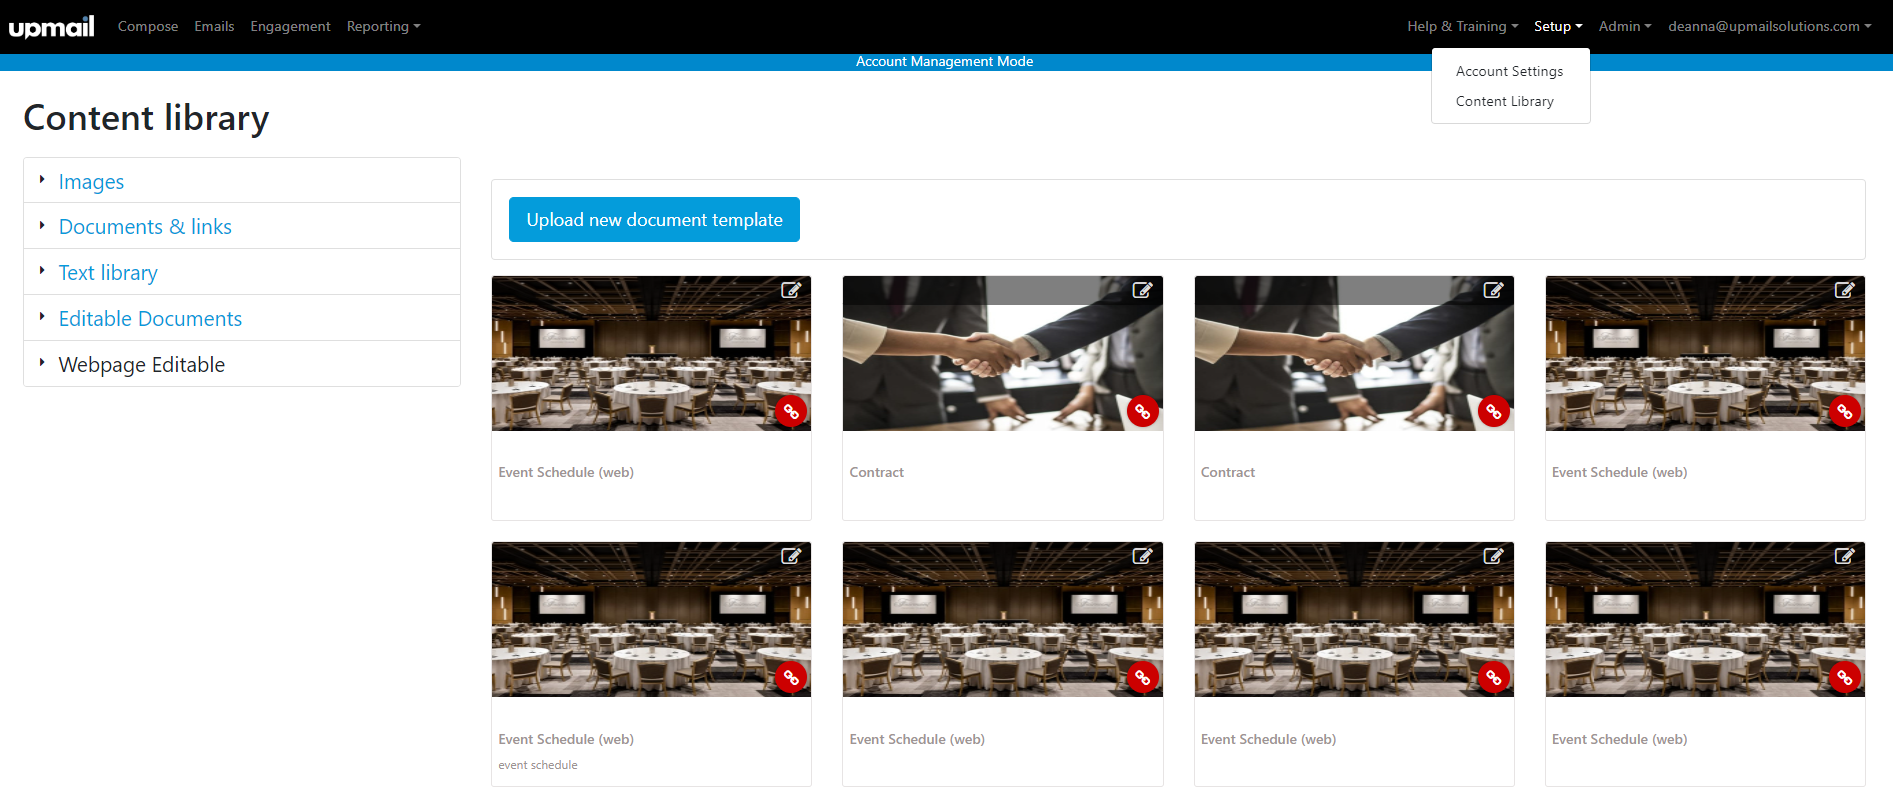Open the Editable Documents link

click(x=150, y=319)
